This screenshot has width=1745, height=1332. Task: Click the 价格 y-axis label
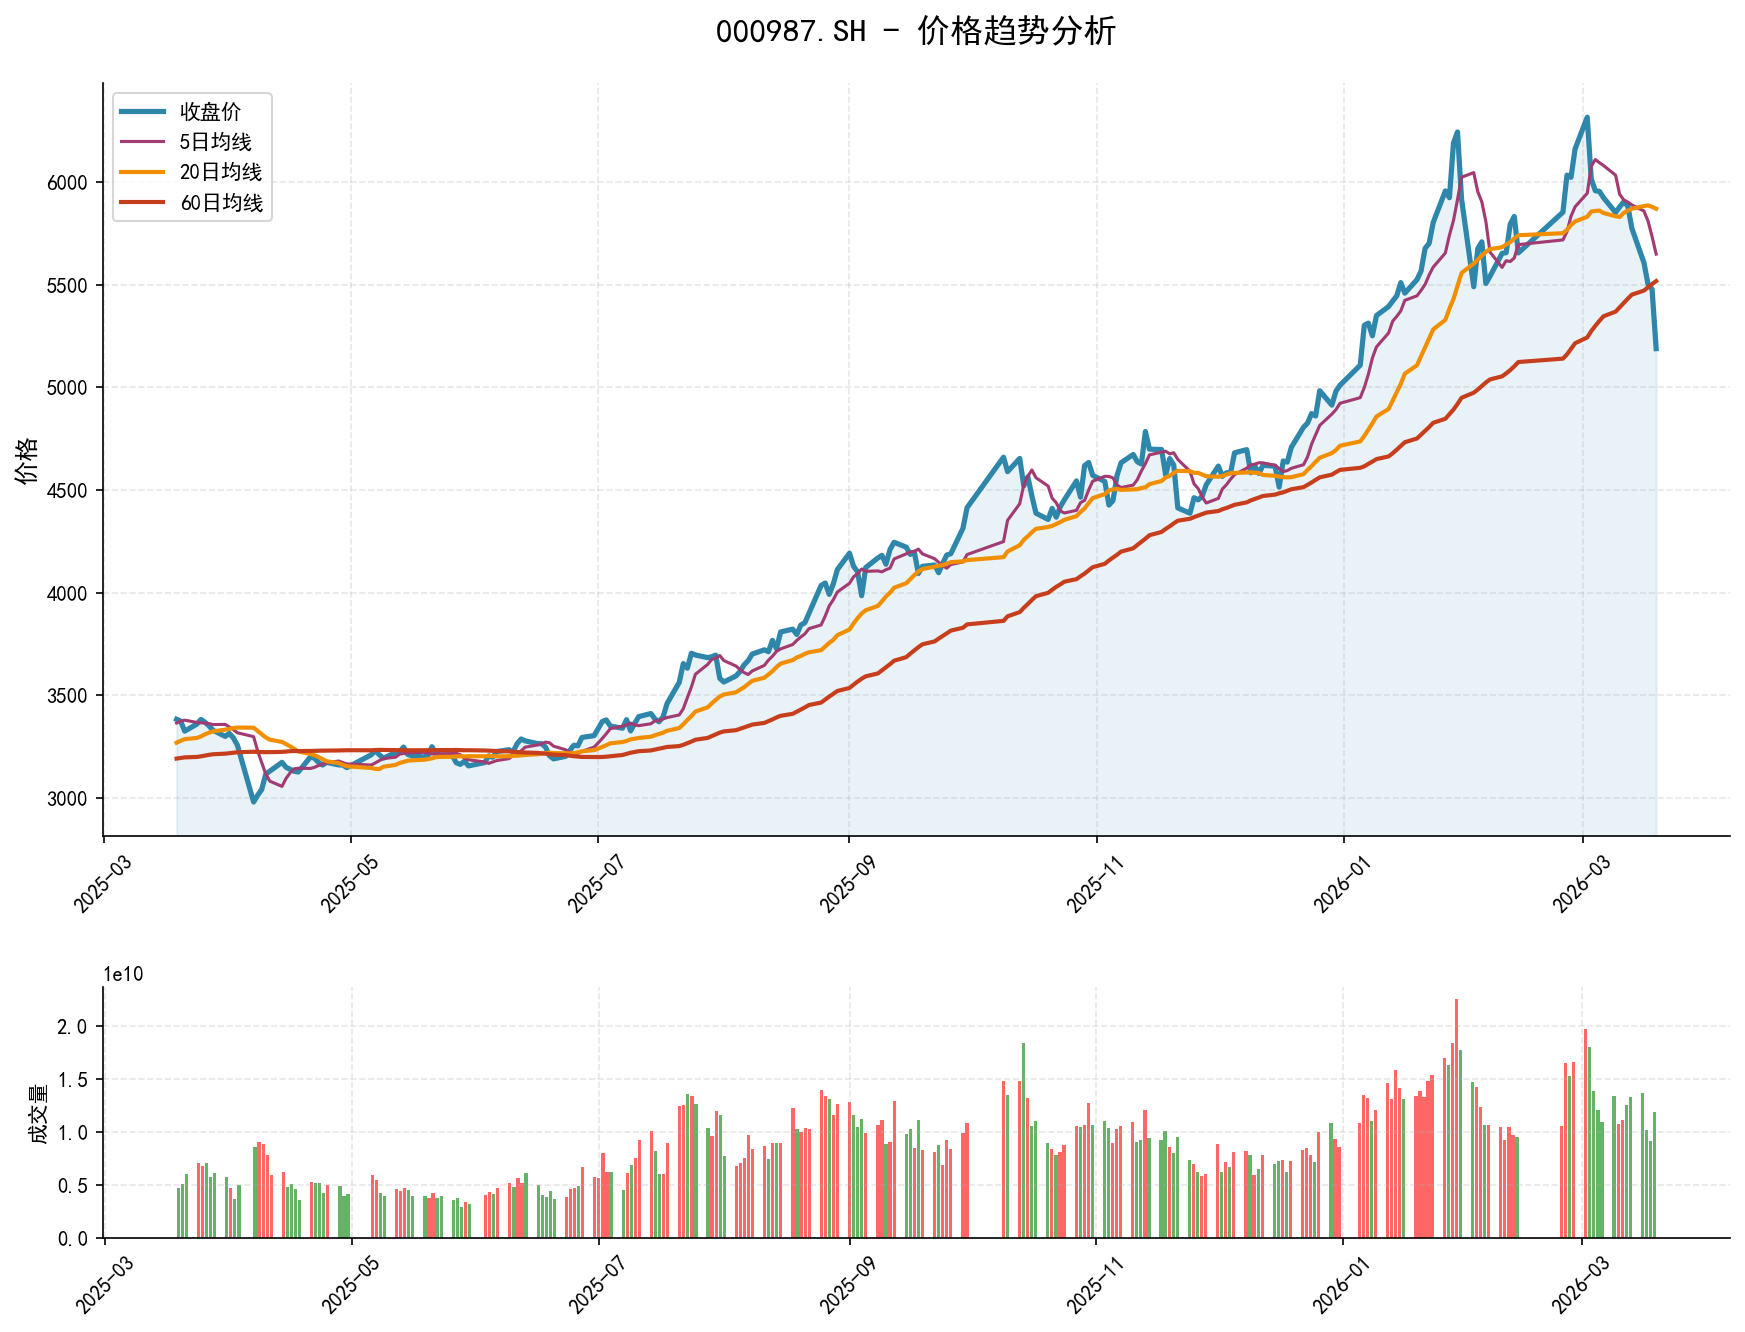point(27,460)
